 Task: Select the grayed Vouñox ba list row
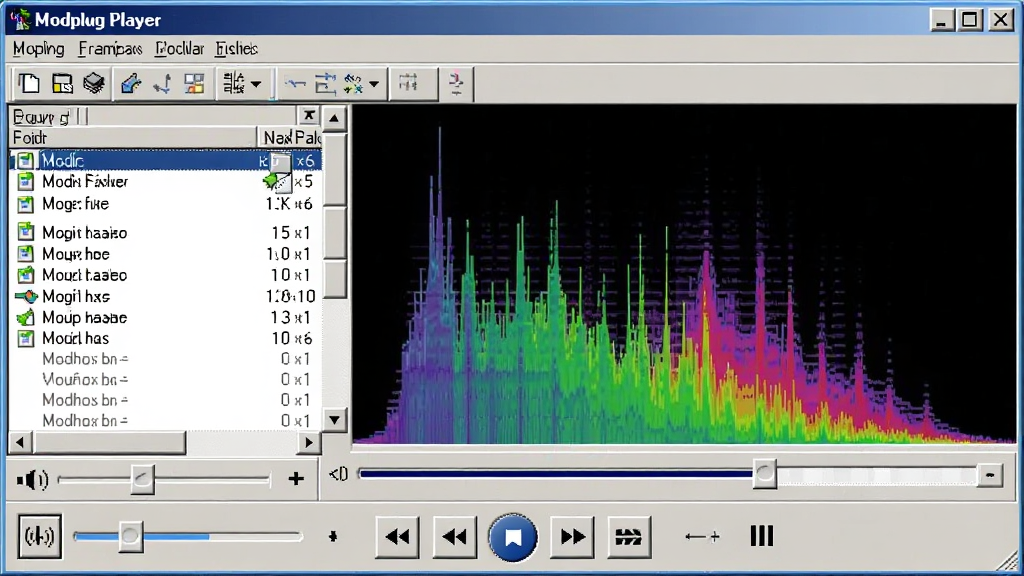(x=166, y=379)
